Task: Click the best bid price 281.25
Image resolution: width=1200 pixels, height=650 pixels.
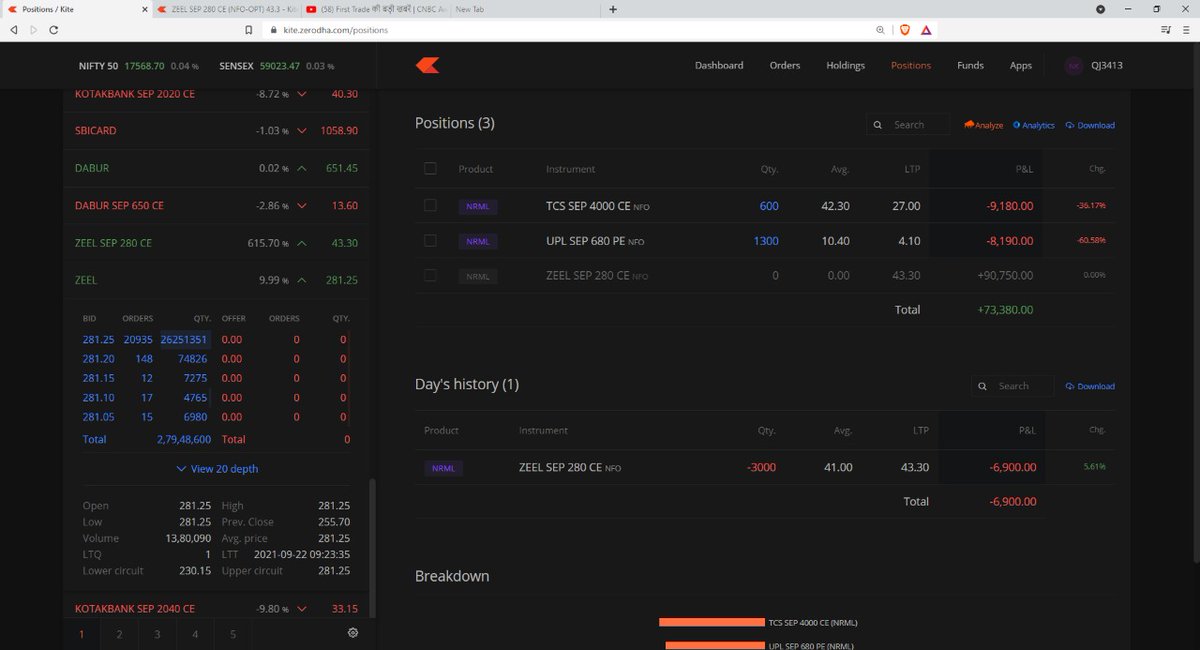Action: click(98, 340)
